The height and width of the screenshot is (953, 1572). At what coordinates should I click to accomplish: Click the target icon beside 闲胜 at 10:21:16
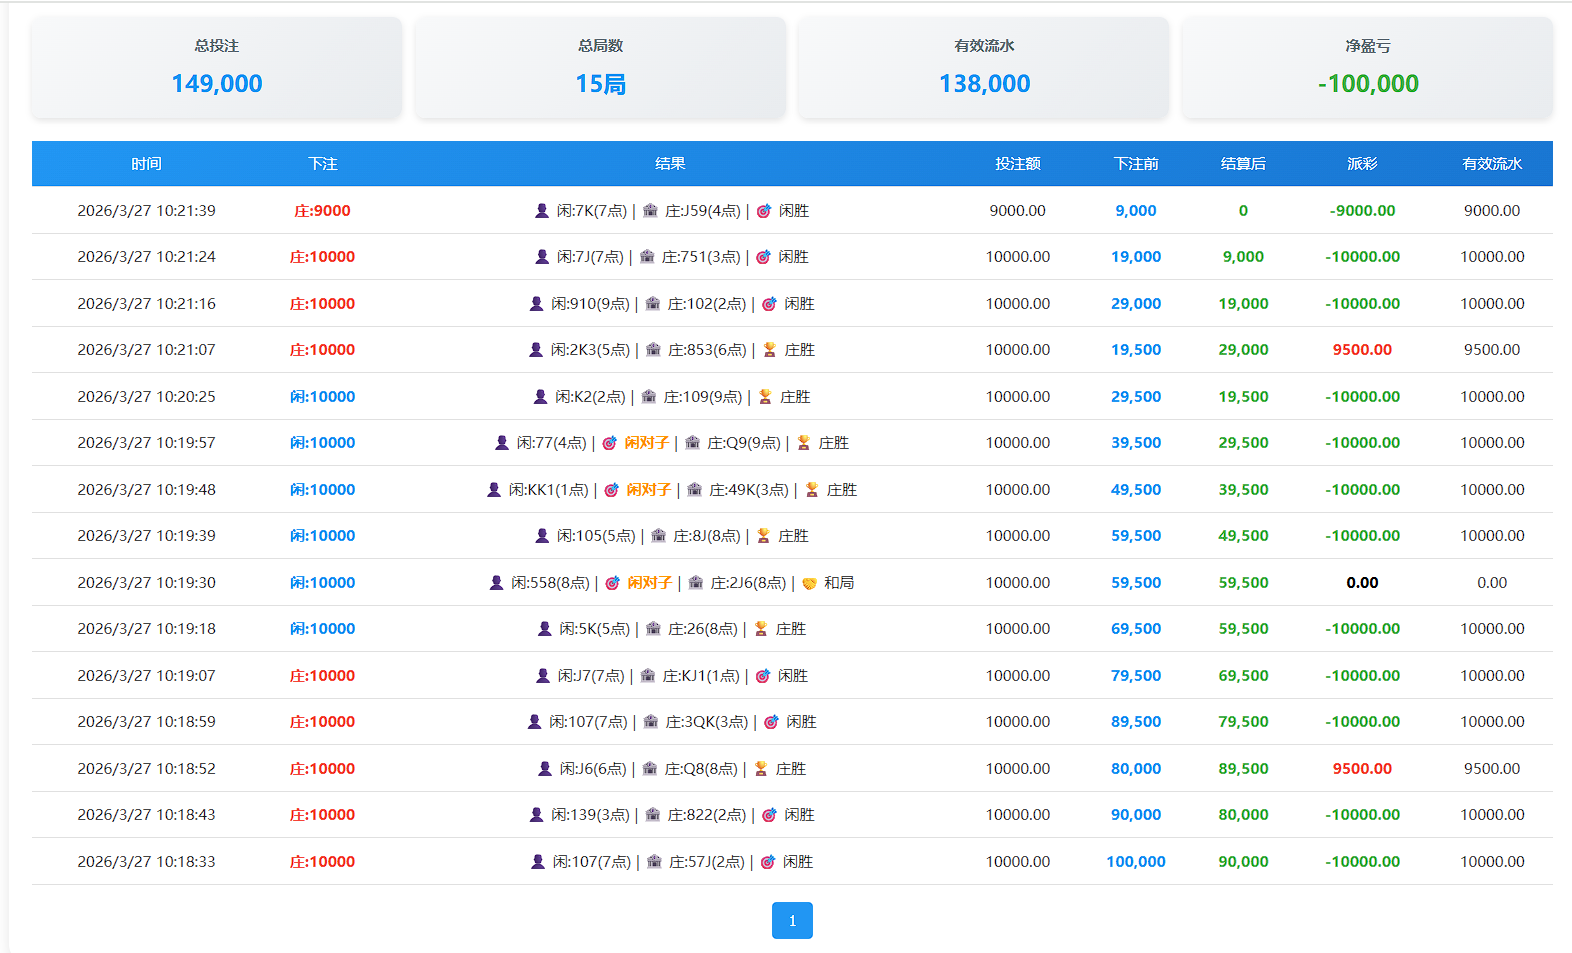769,304
